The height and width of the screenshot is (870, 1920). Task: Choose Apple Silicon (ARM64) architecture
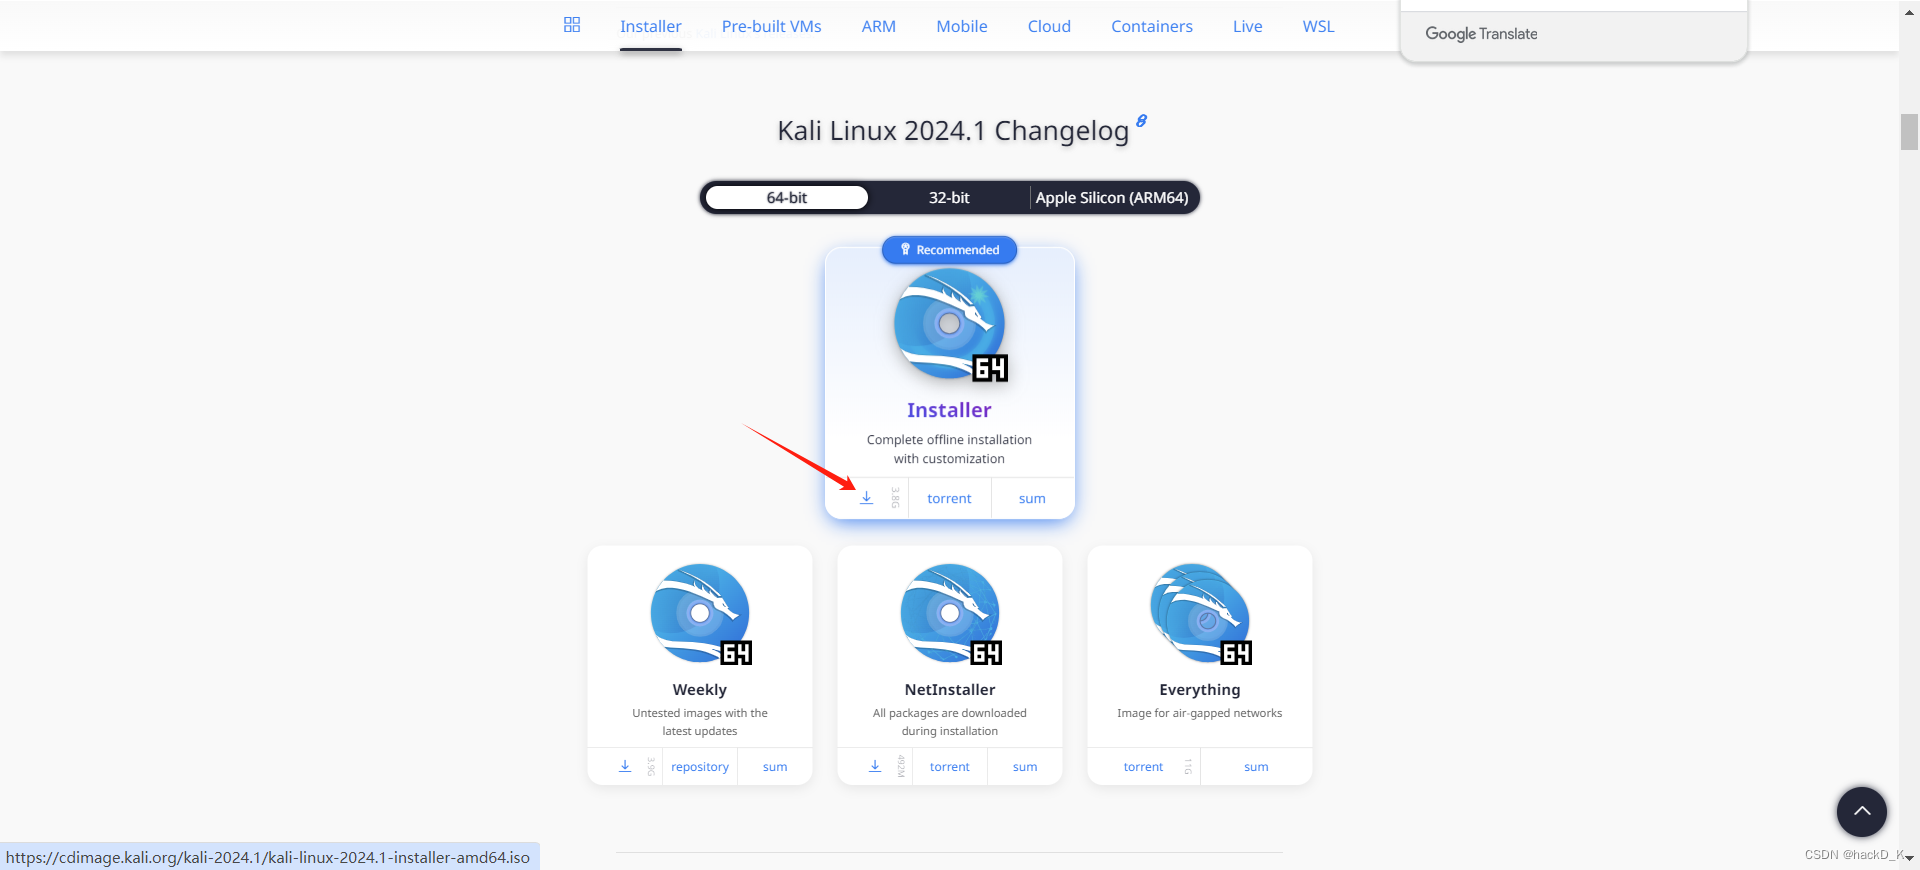pyautogui.click(x=1112, y=198)
